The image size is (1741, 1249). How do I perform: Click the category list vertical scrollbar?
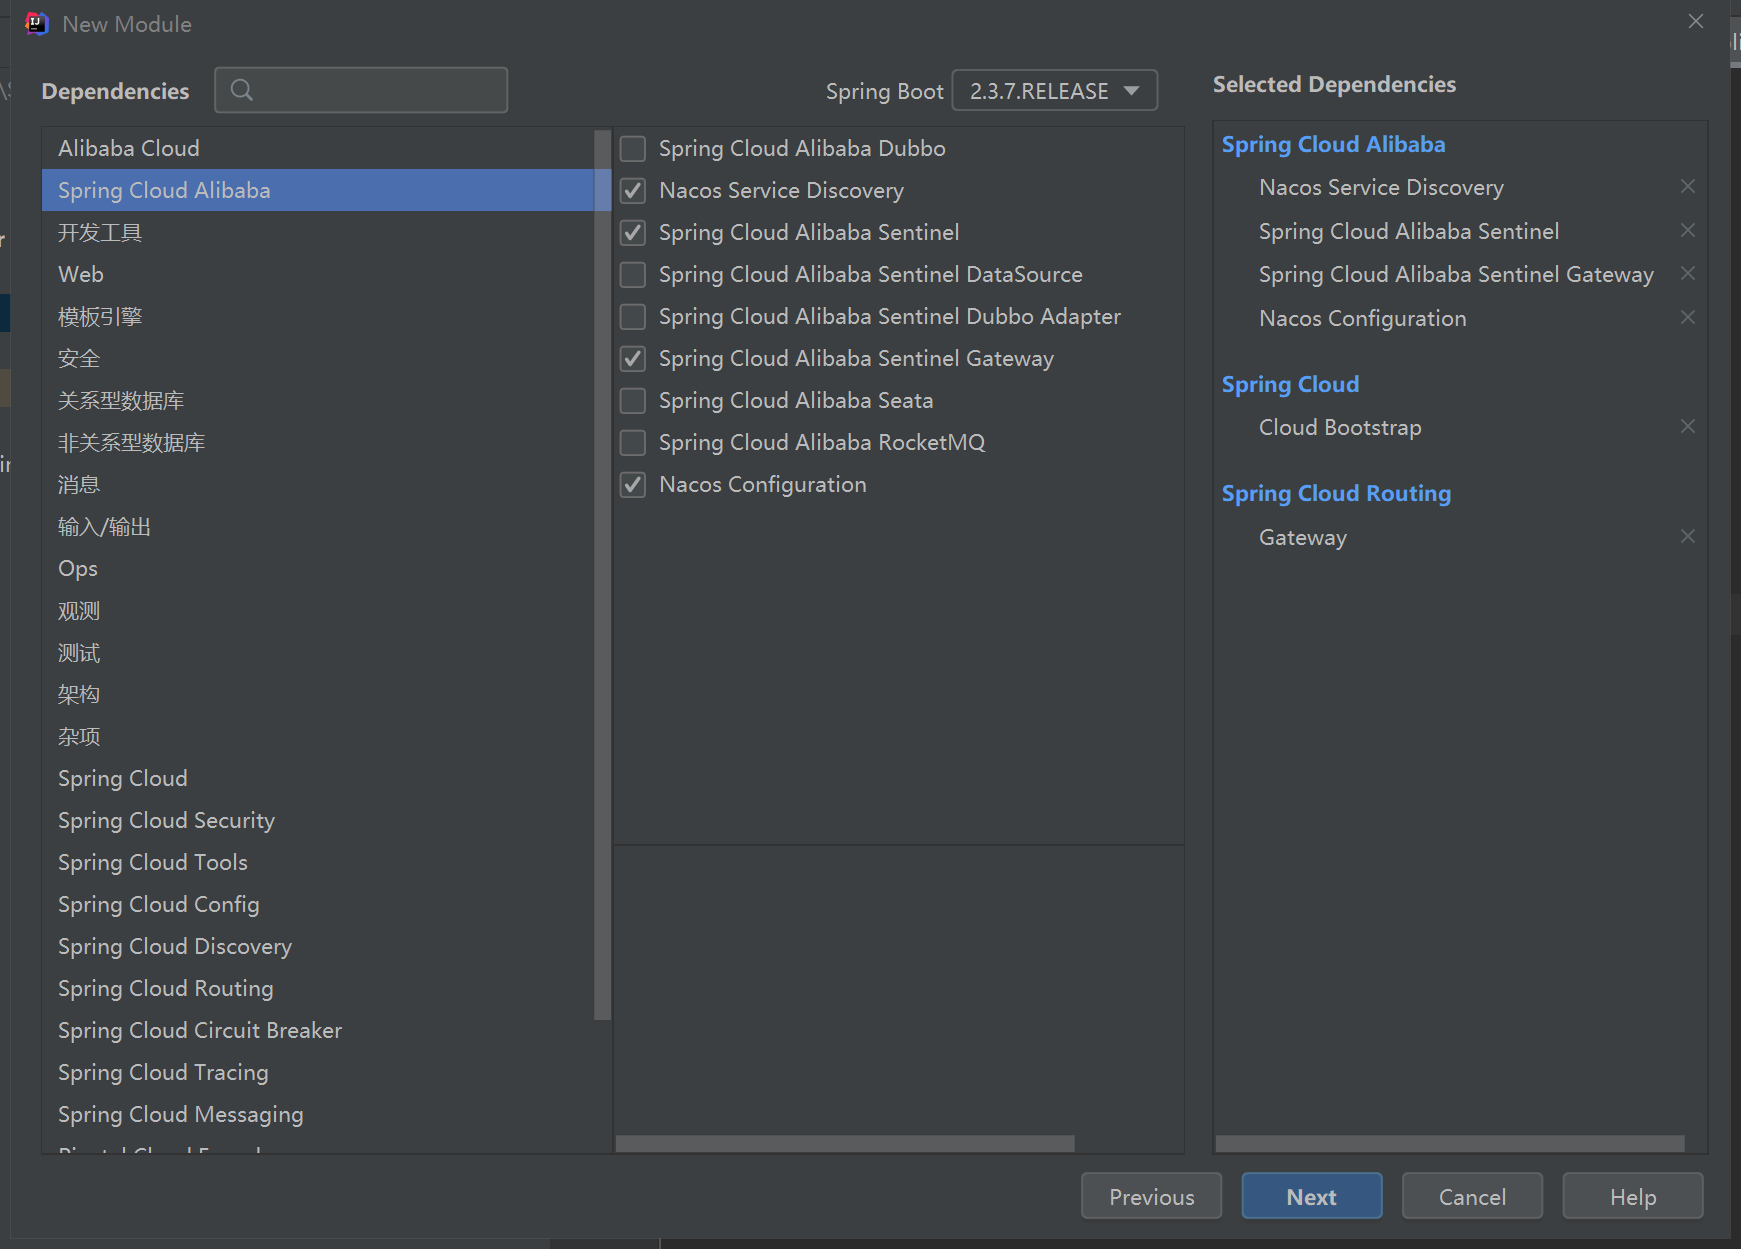(x=602, y=574)
